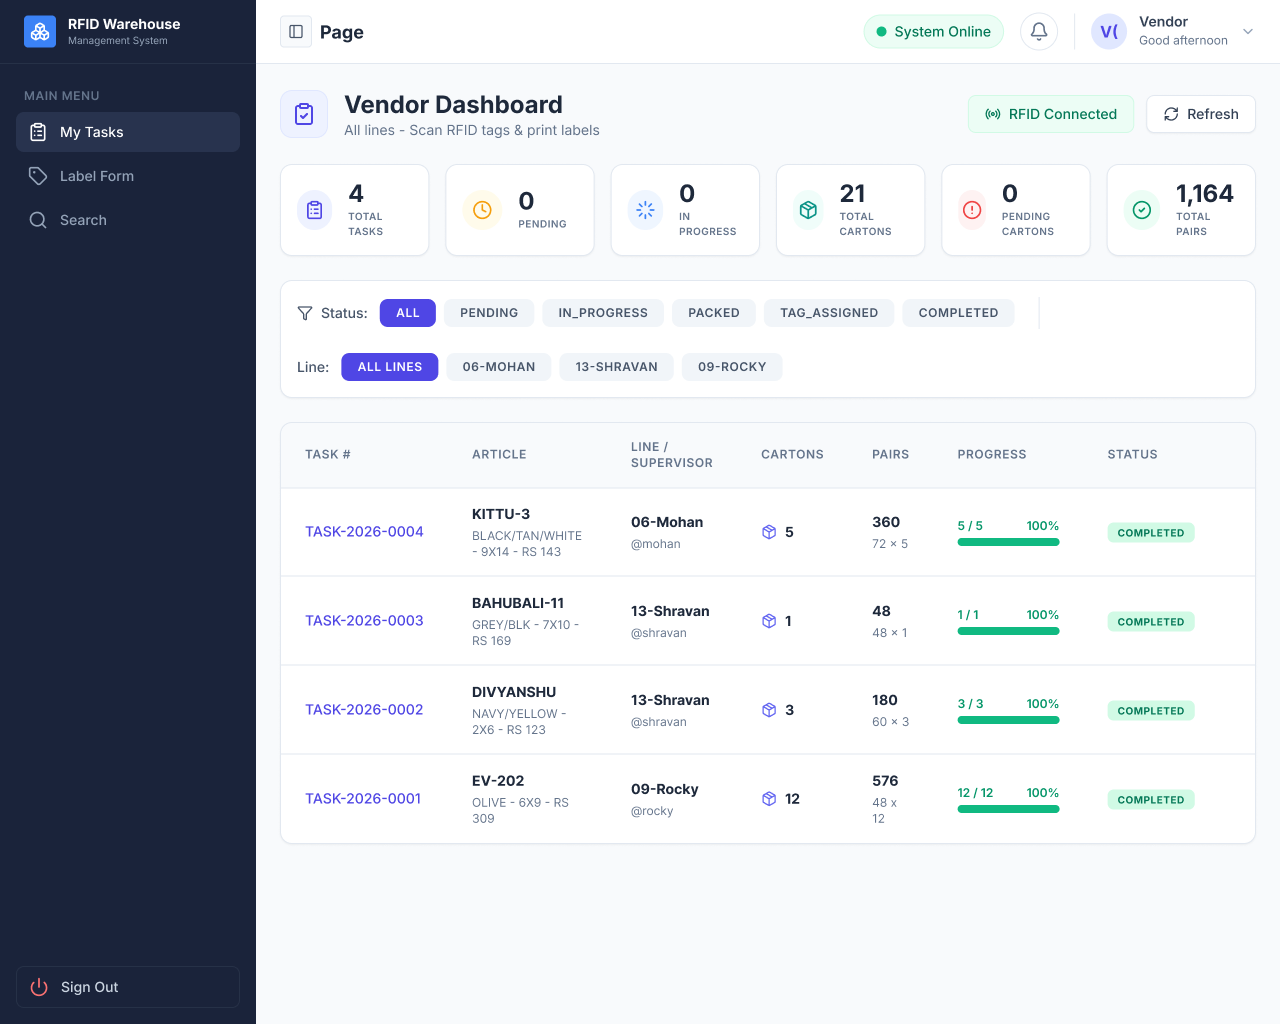Viewport: 1280px width, 1024px height.
Task: Expand the Vendor user menu chevron
Action: coord(1248,32)
